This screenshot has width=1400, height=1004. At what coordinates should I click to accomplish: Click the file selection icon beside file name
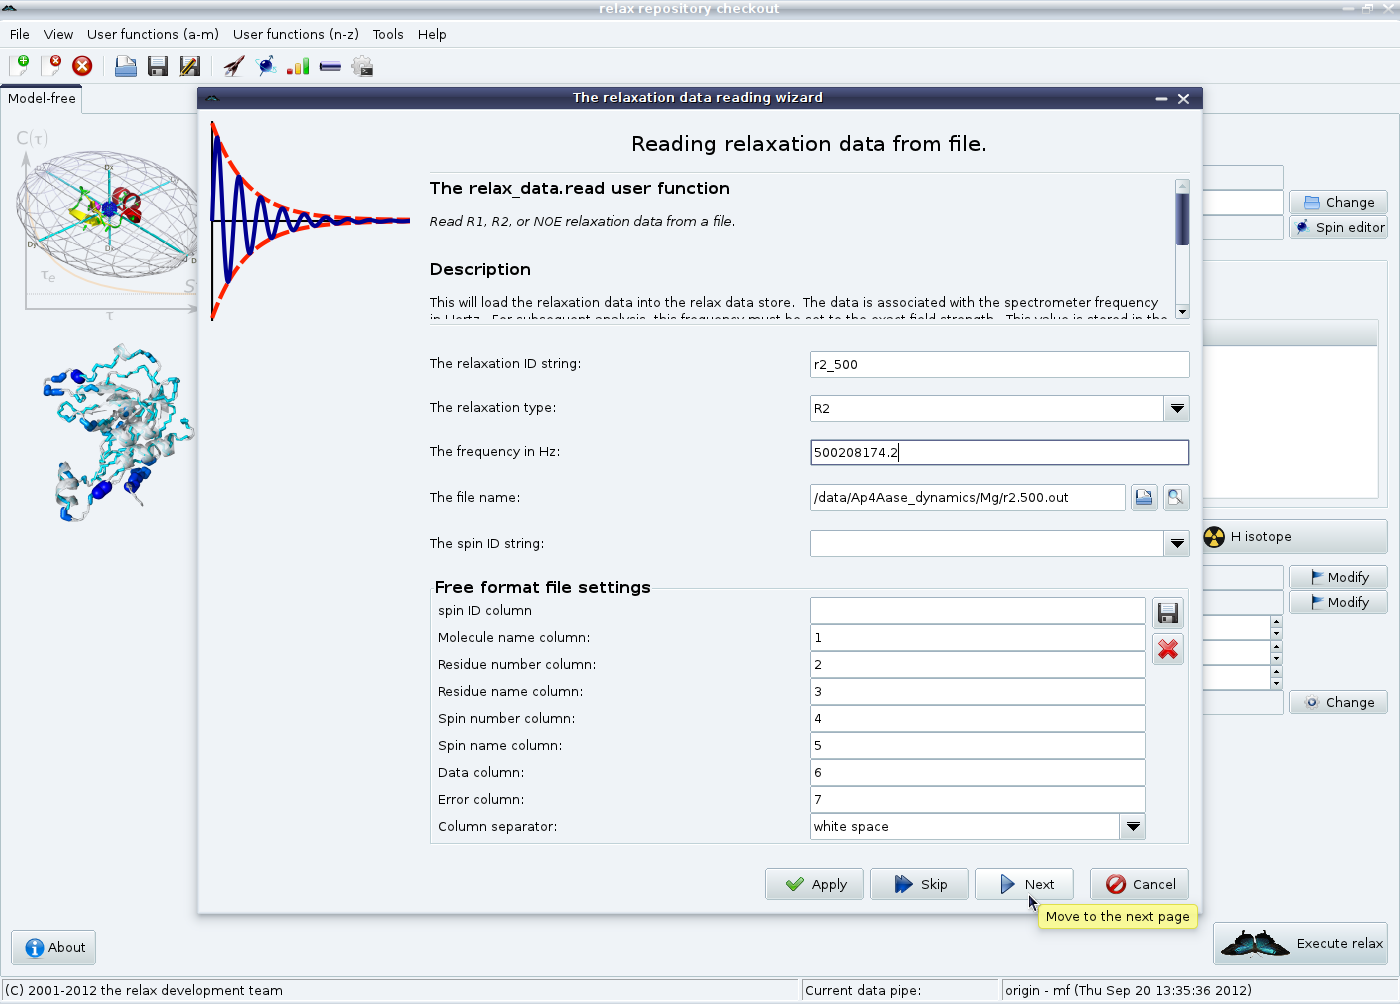point(1144,497)
